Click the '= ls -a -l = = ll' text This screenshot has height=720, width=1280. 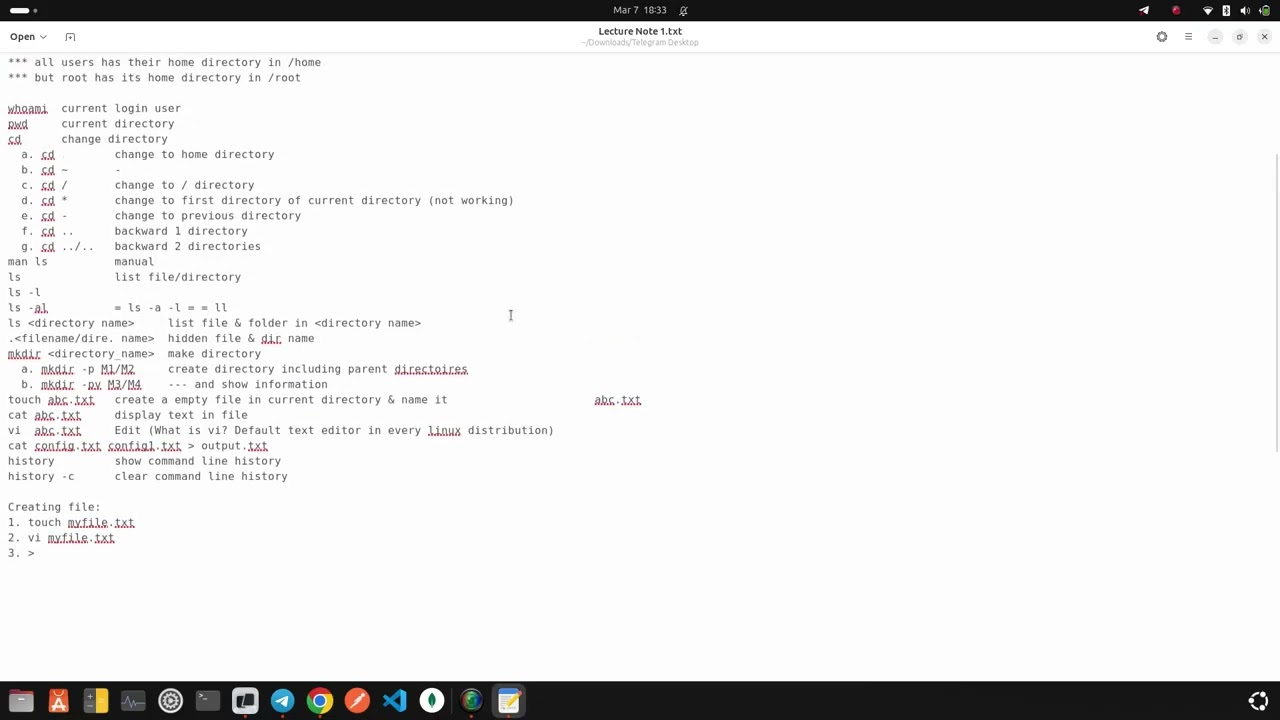coord(170,308)
